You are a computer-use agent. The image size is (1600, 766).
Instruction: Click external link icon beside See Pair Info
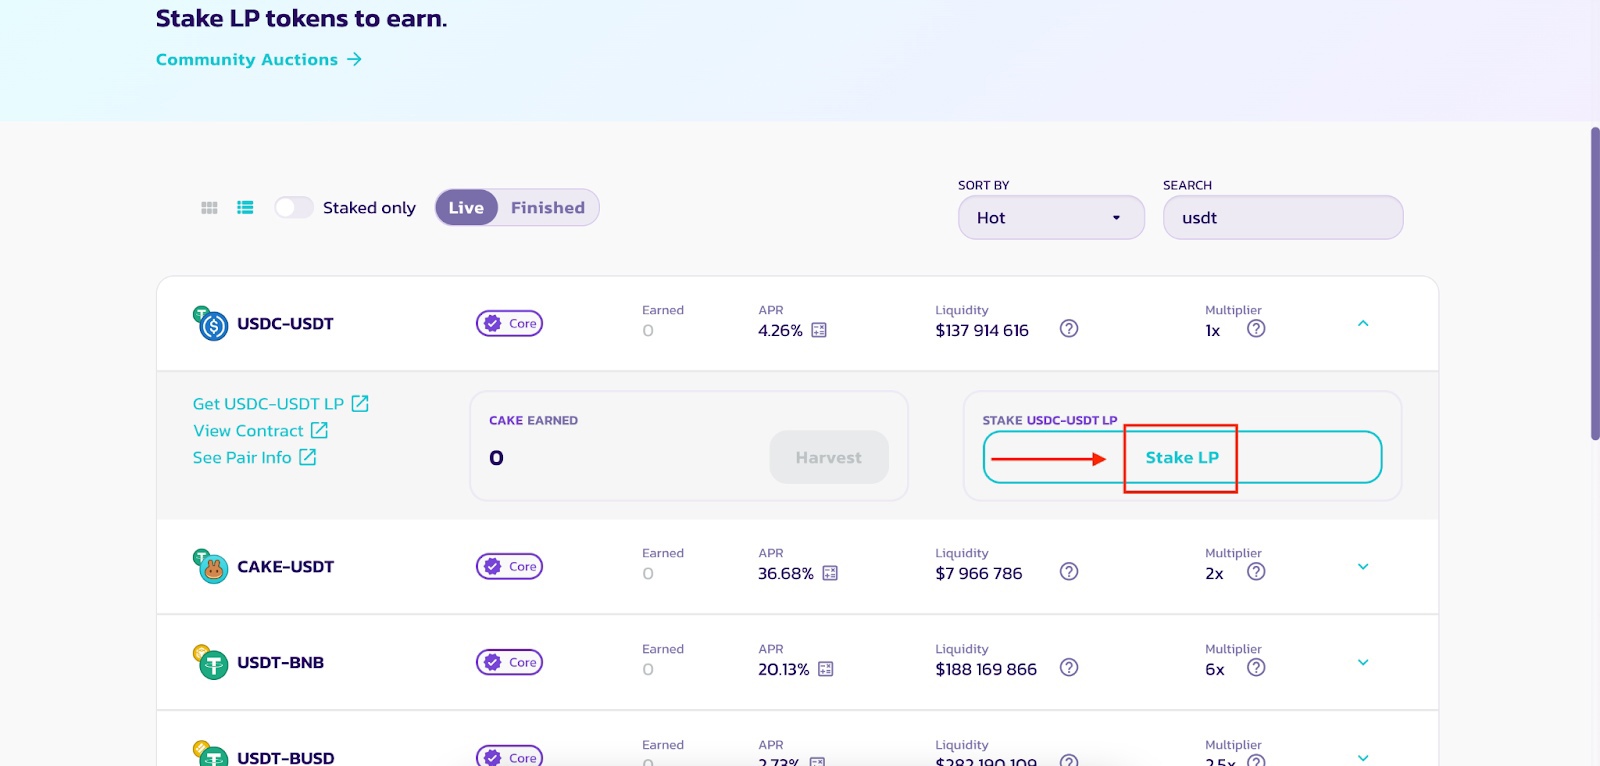(x=308, y=457)
